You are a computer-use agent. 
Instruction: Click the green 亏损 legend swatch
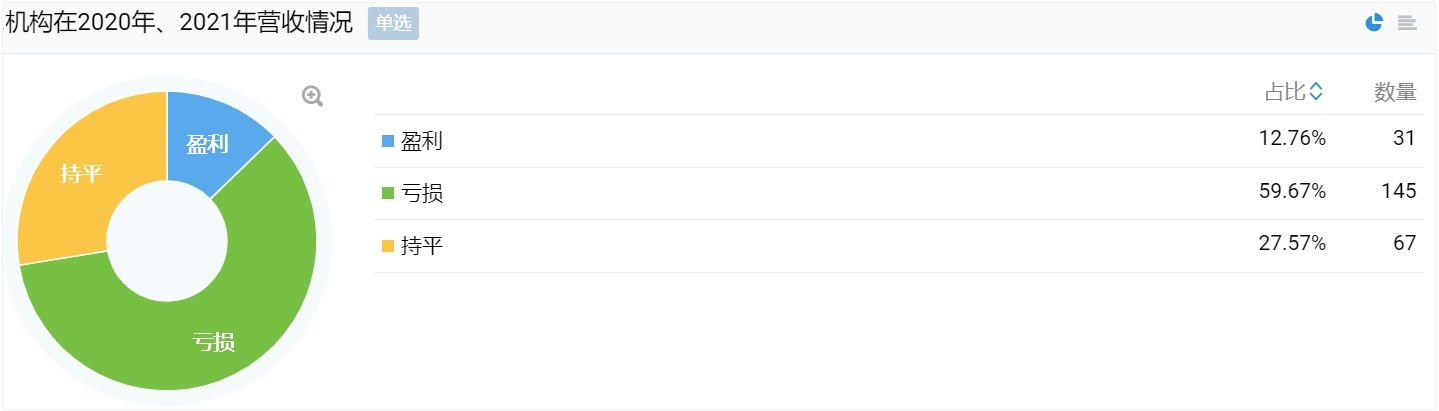(388, 193)
